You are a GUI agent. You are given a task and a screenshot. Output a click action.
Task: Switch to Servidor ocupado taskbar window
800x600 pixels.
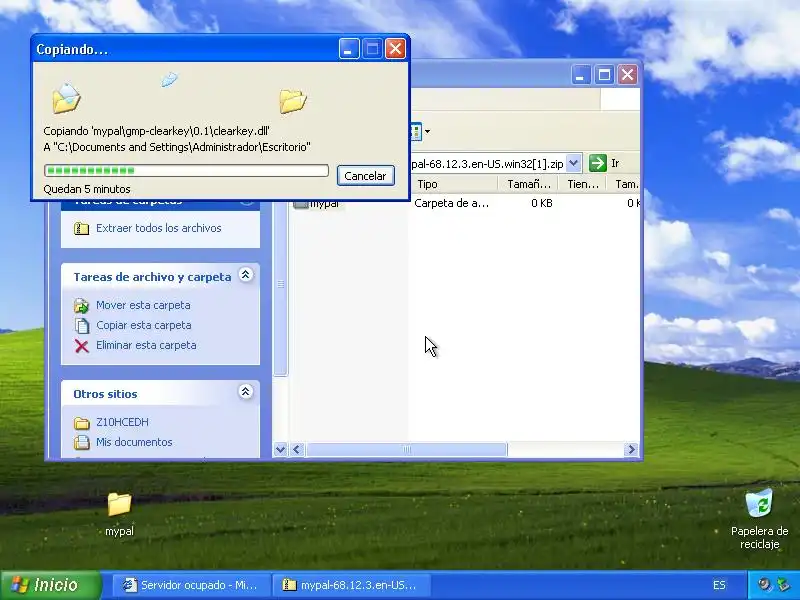tap(191, 585)
